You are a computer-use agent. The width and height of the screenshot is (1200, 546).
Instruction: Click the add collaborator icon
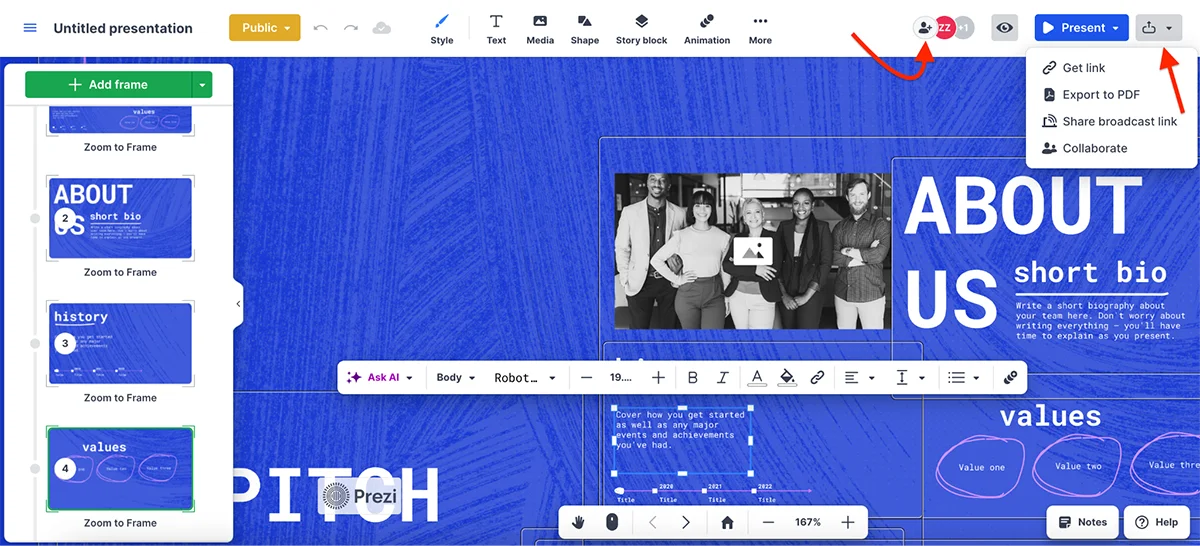click(x=924, y=28)
